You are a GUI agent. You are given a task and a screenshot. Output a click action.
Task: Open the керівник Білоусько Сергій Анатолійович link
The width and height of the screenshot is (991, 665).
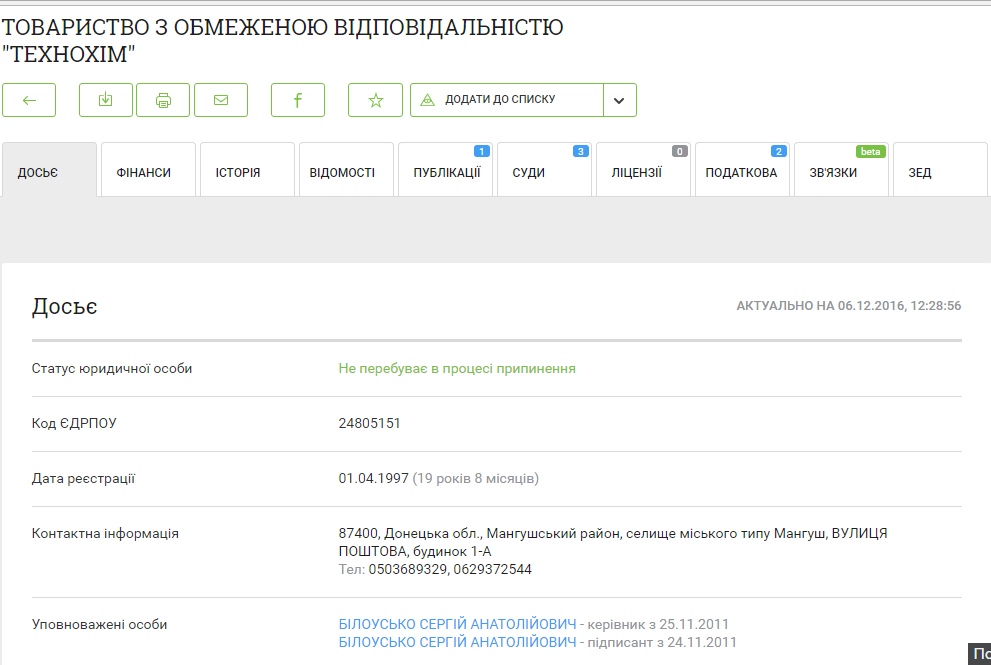[x=458, y=624]
